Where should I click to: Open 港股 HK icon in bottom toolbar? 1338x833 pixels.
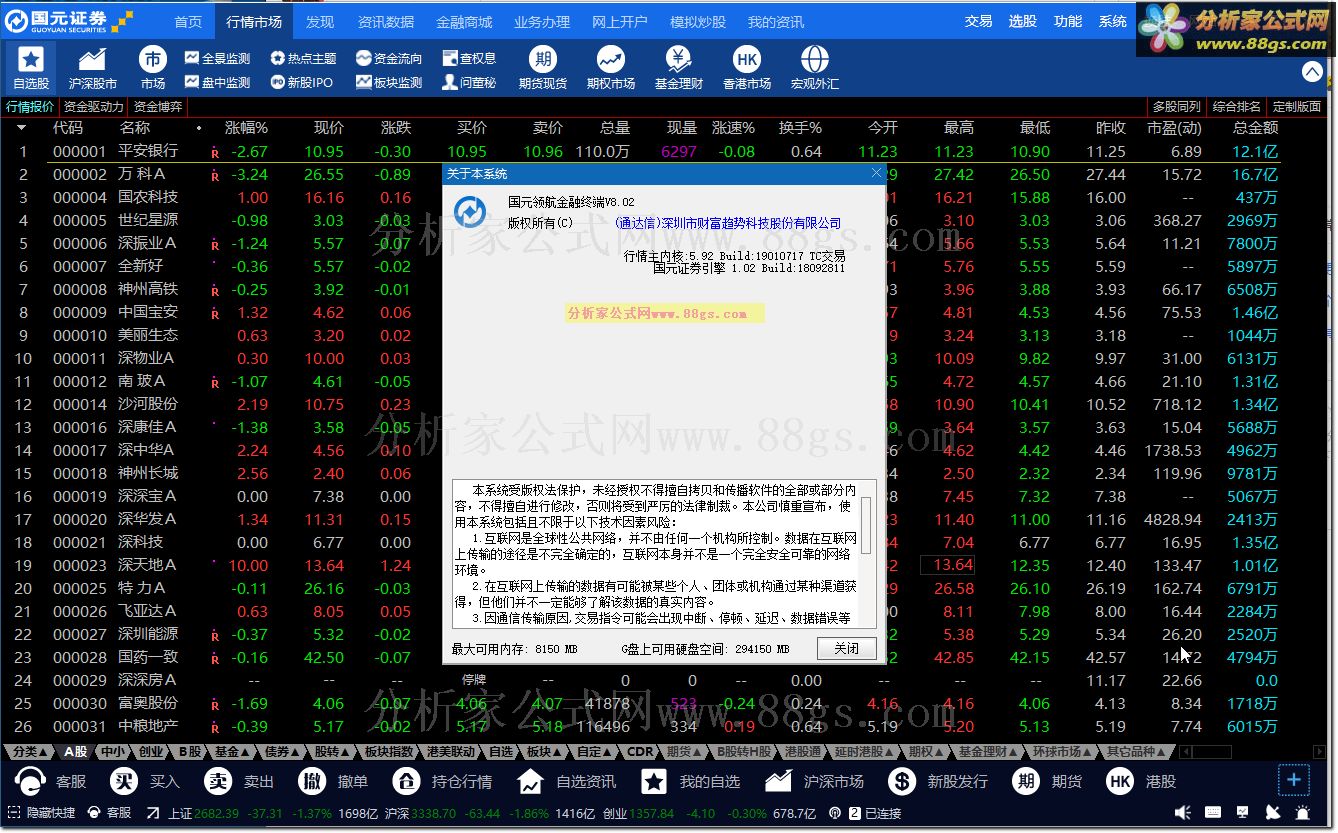1120,781
